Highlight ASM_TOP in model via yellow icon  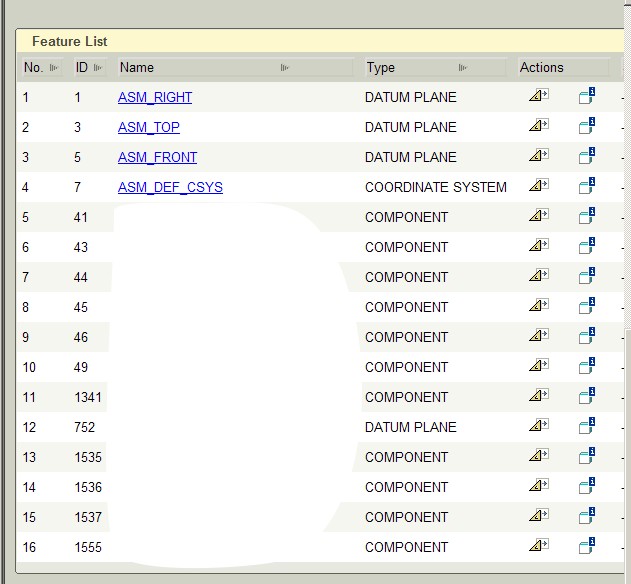538,125
